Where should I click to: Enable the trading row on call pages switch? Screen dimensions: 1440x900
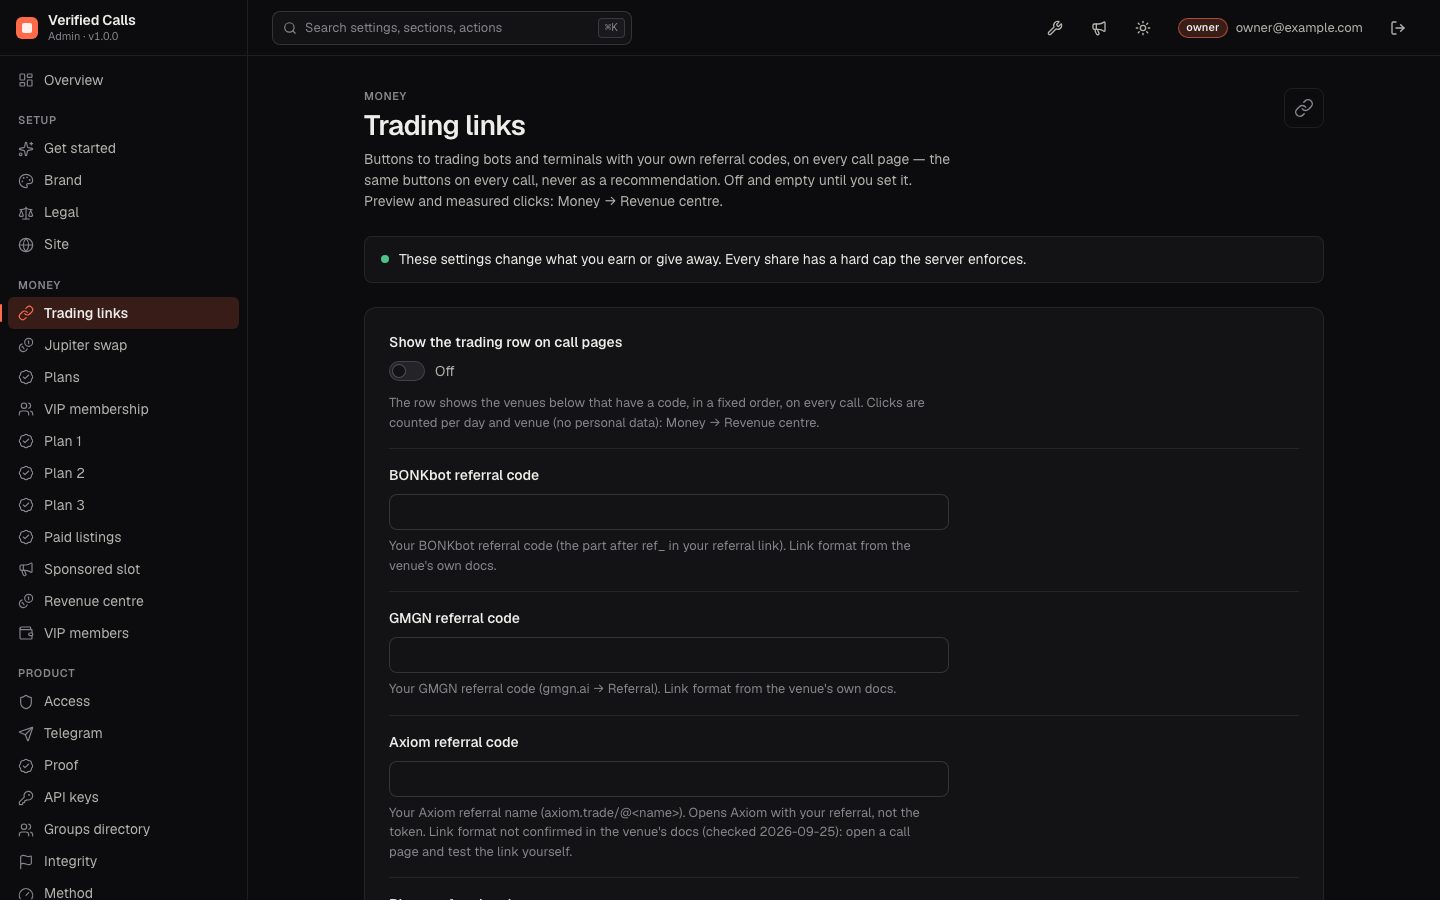pyautogui.click(x=407, y=371)
